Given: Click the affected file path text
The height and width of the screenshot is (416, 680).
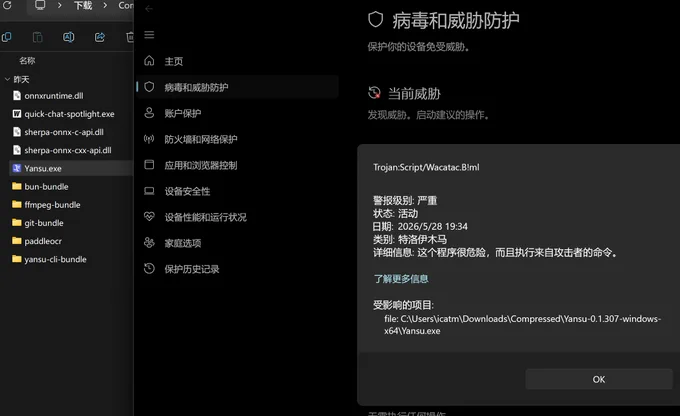Looking at the screenshot, I should (x=522, y=325).
